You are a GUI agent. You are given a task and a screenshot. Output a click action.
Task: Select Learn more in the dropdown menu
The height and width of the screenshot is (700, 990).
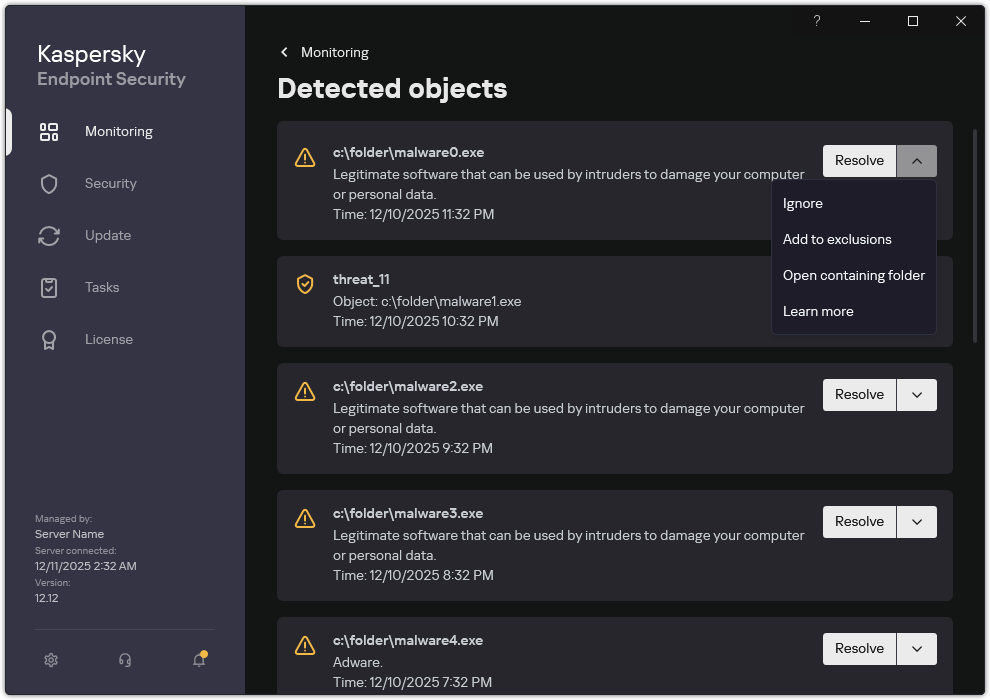[x=818, y=311]
